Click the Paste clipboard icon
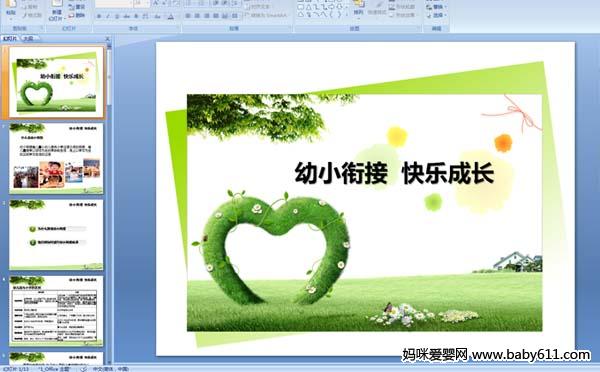The height and width of the screenshot is (372, 600). pos(11,9)
